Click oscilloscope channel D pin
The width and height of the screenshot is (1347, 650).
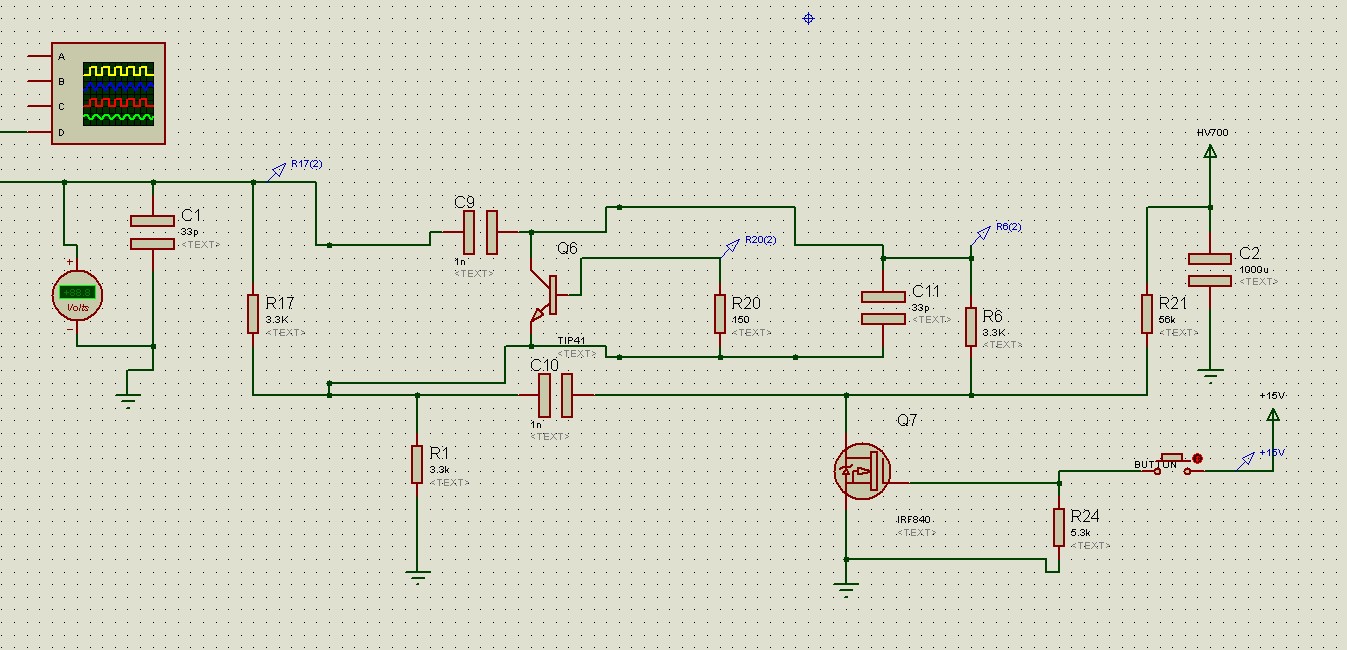40,131
